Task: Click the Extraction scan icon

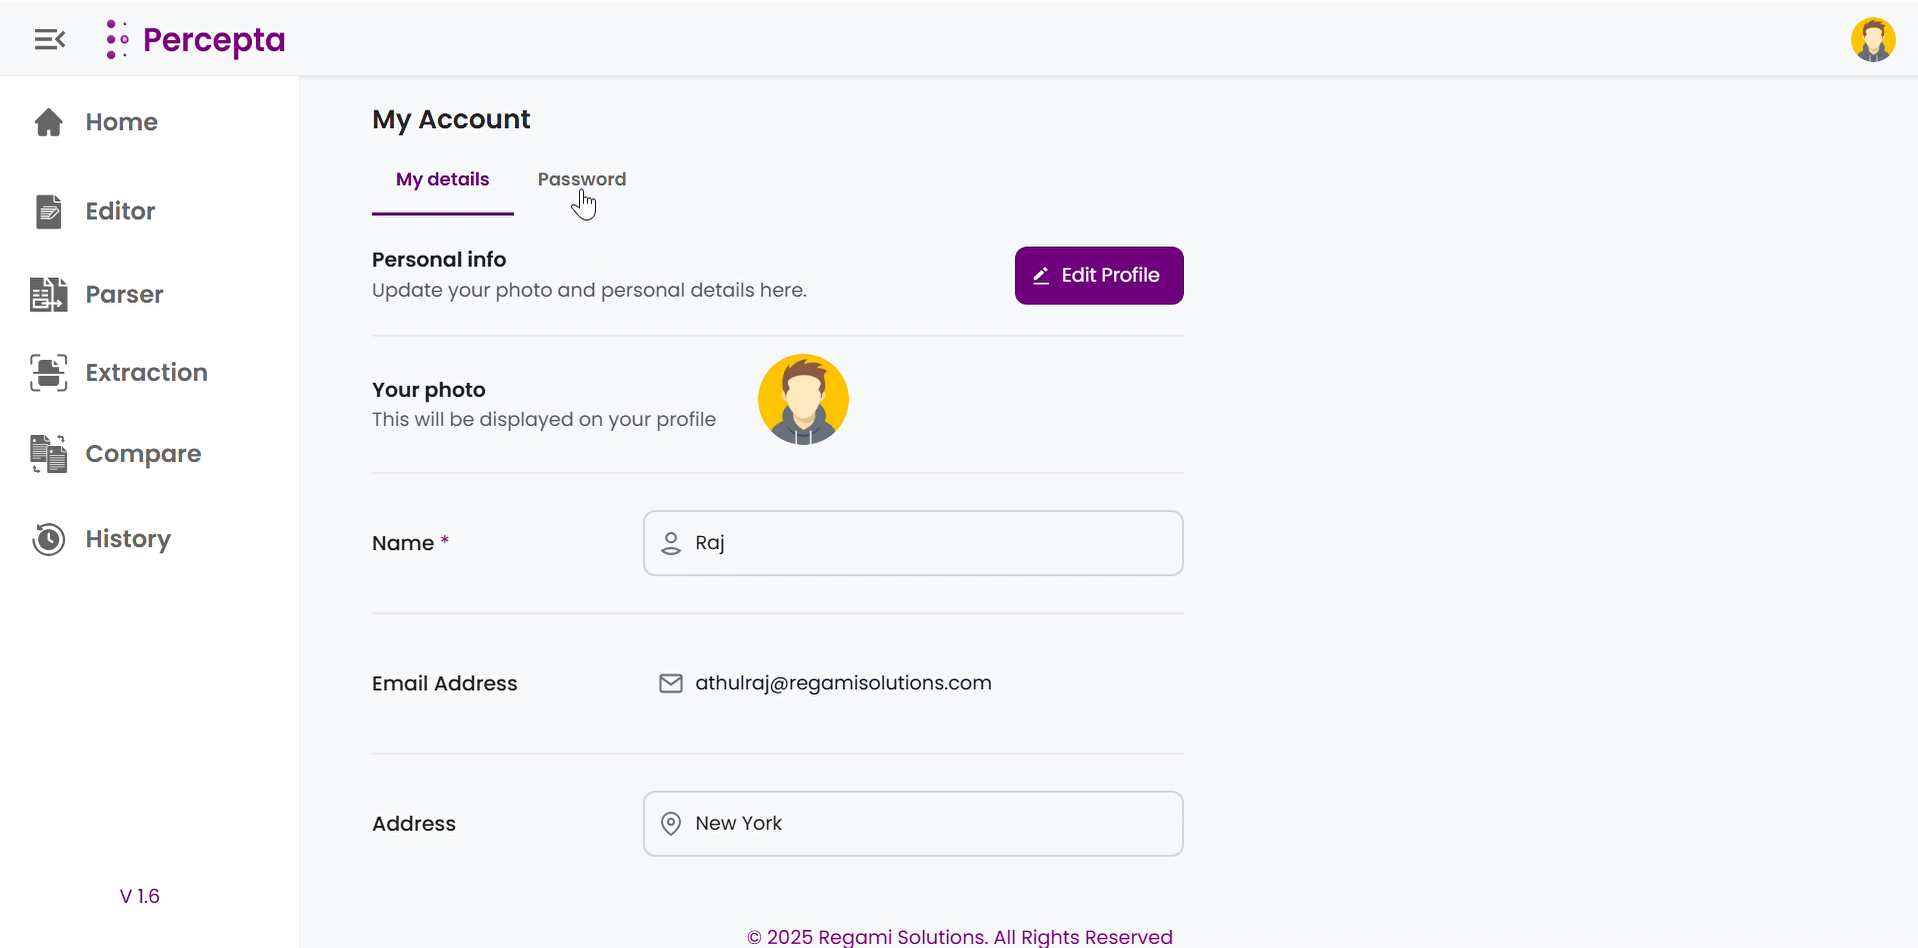Action: (x=48, y=372)
